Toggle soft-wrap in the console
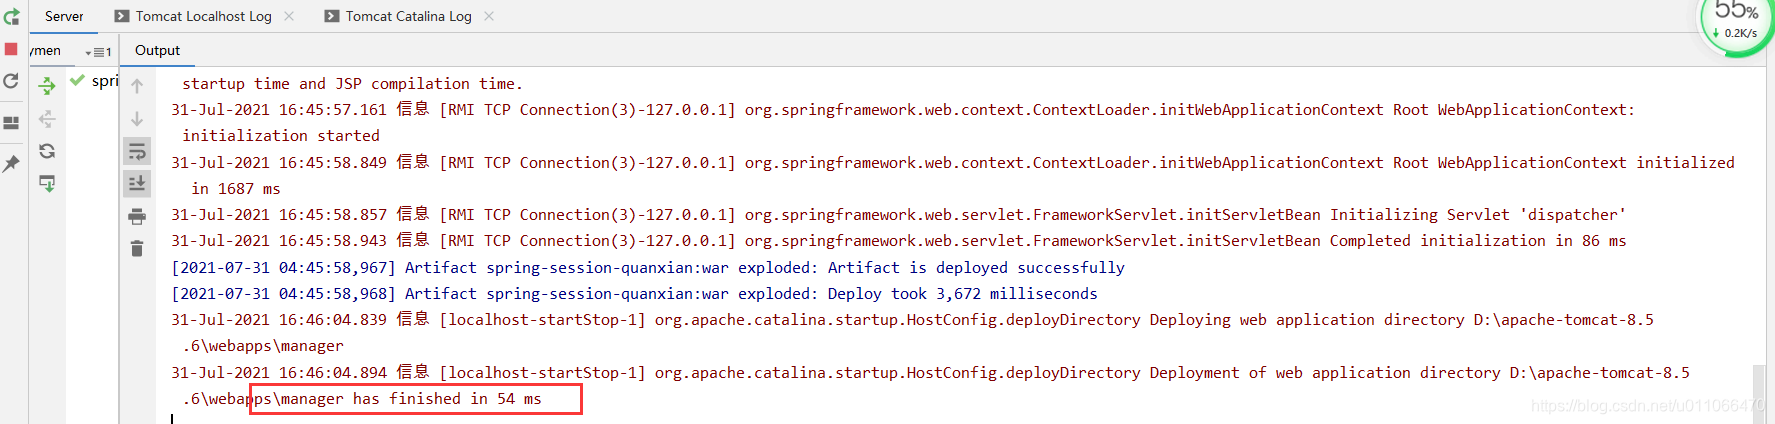This screenshot has width=1775, height=424. pyautogui.click(x=137, y=151)
